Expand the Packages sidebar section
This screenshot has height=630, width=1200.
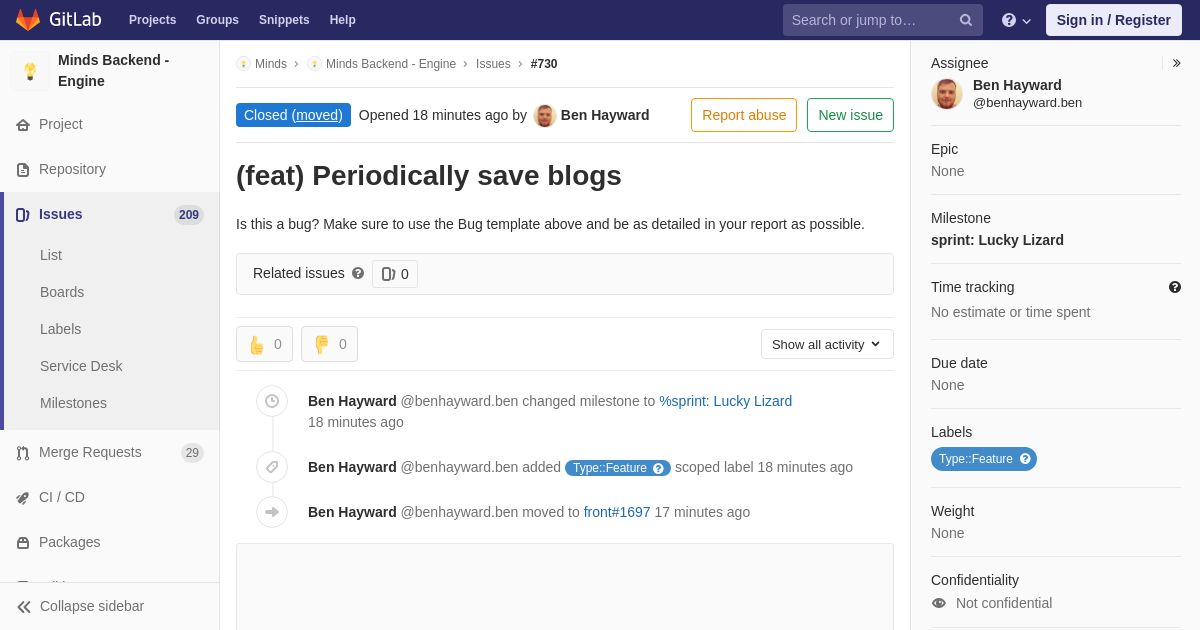pos(110,542)
